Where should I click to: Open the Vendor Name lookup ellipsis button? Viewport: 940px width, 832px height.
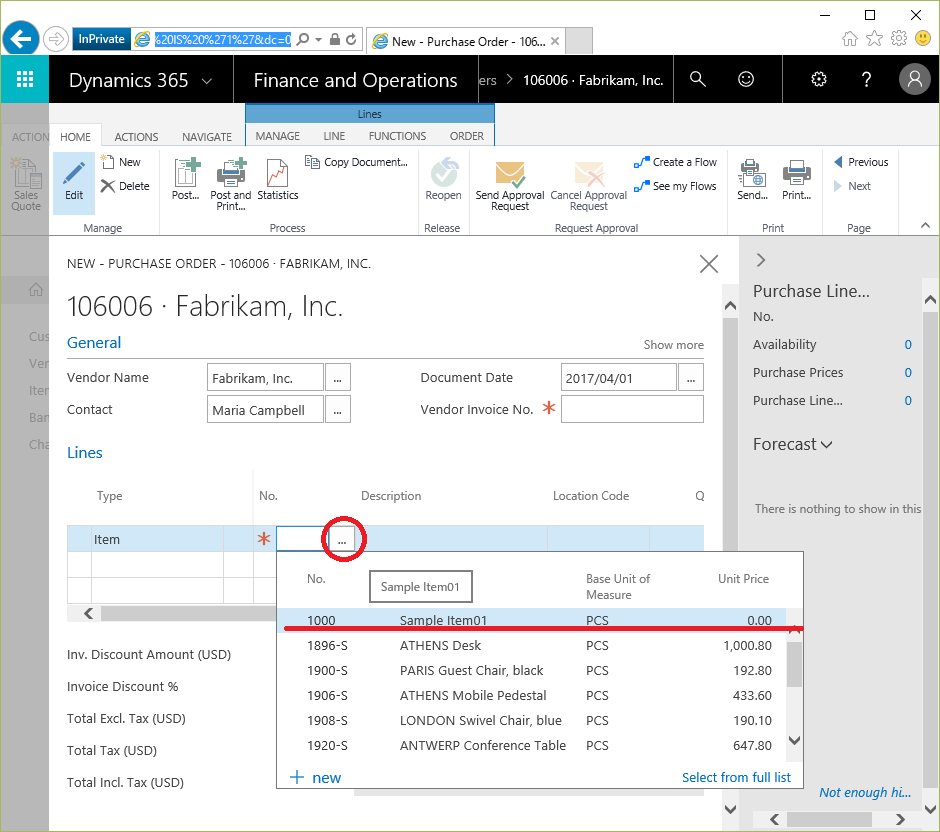[x=338, y=378]
